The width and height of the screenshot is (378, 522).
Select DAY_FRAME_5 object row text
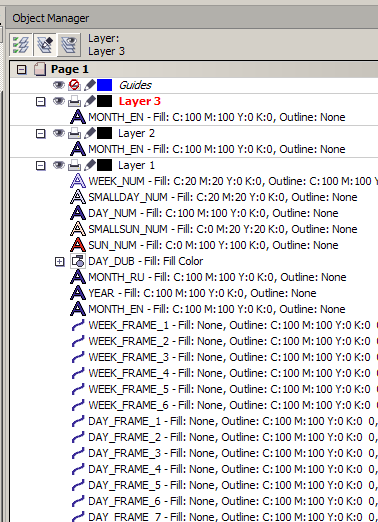(233, 485)
